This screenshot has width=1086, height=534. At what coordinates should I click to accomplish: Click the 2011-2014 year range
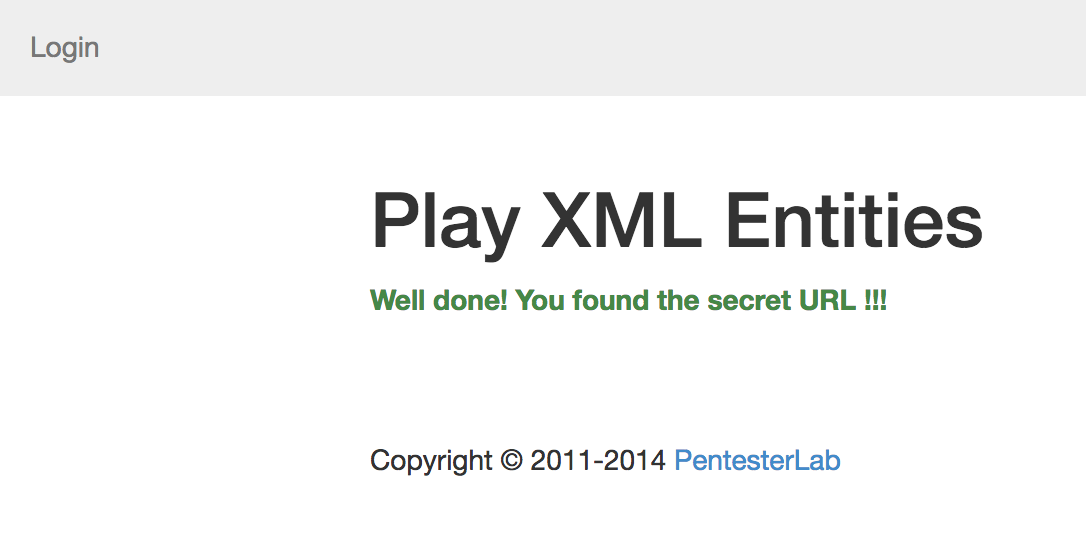click(x=598, y=461)
